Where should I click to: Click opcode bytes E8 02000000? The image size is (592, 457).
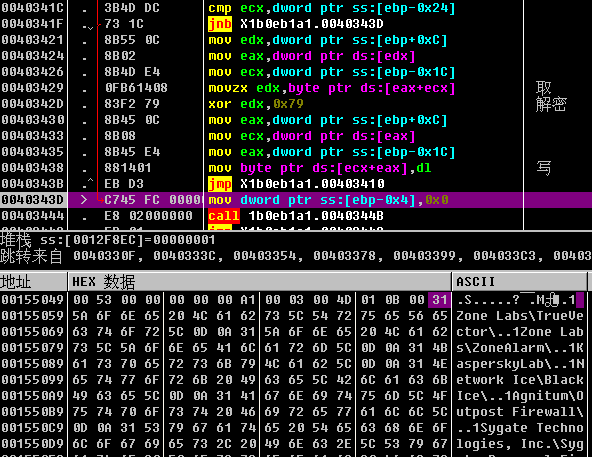pos(148,216)
